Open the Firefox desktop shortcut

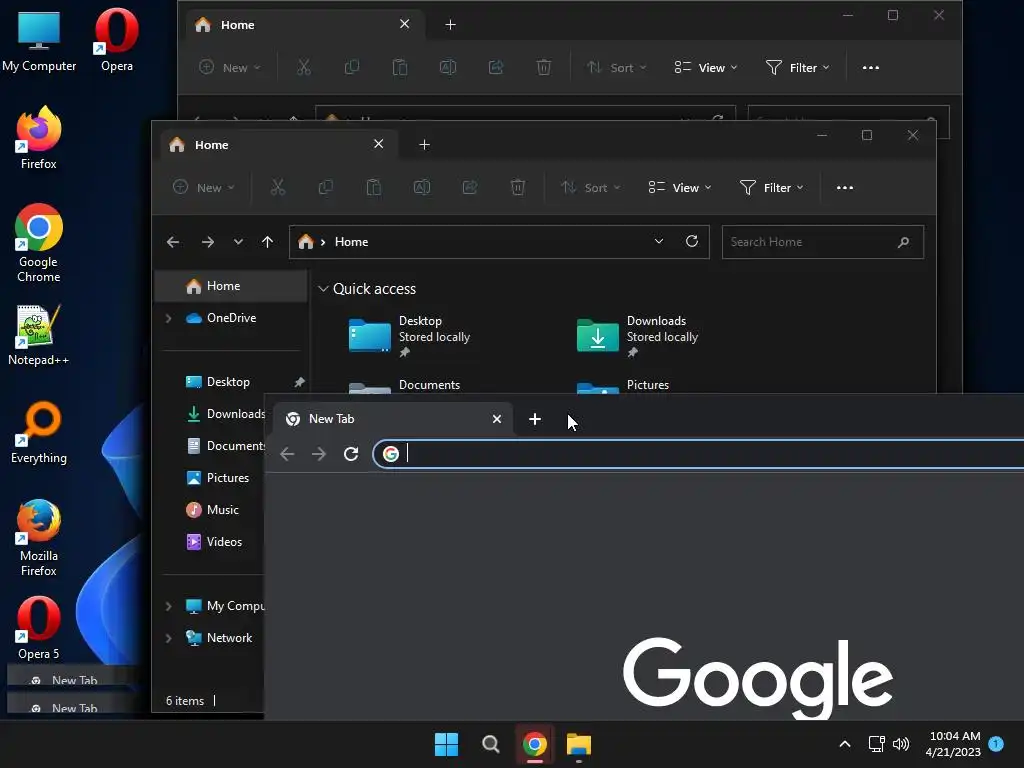(x=39, y=138)
